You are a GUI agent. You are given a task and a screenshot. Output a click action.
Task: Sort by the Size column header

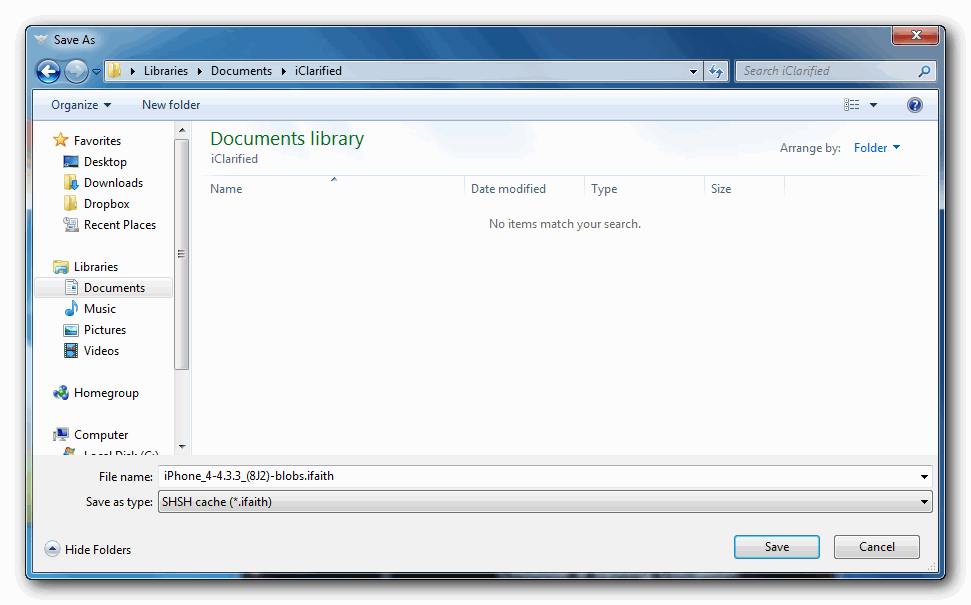[744, 189]
